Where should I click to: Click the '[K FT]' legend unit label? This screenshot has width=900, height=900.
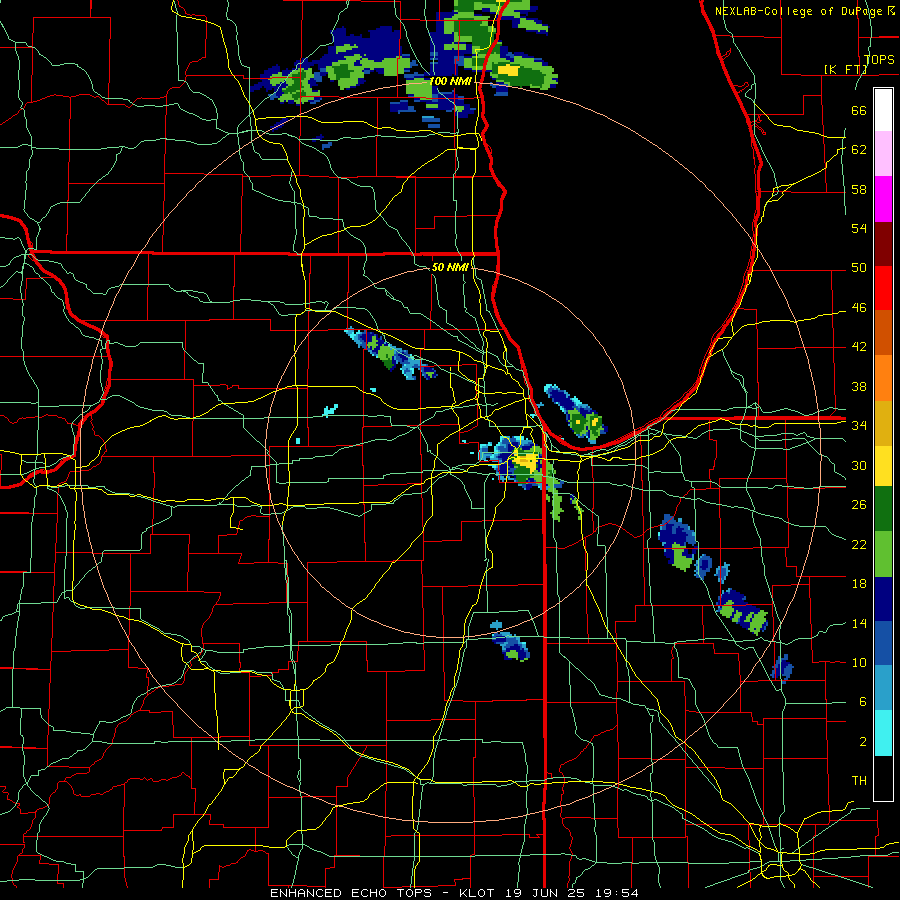click(x=845, y=69)
